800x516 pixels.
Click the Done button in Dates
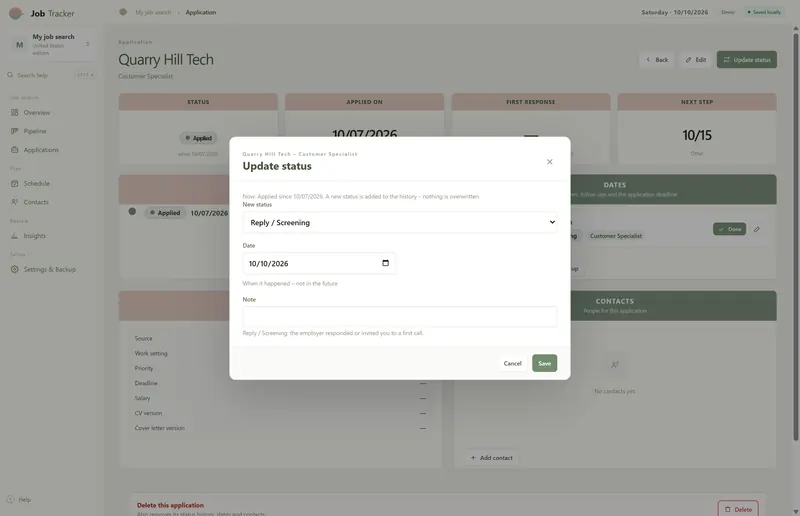[730, 229]
